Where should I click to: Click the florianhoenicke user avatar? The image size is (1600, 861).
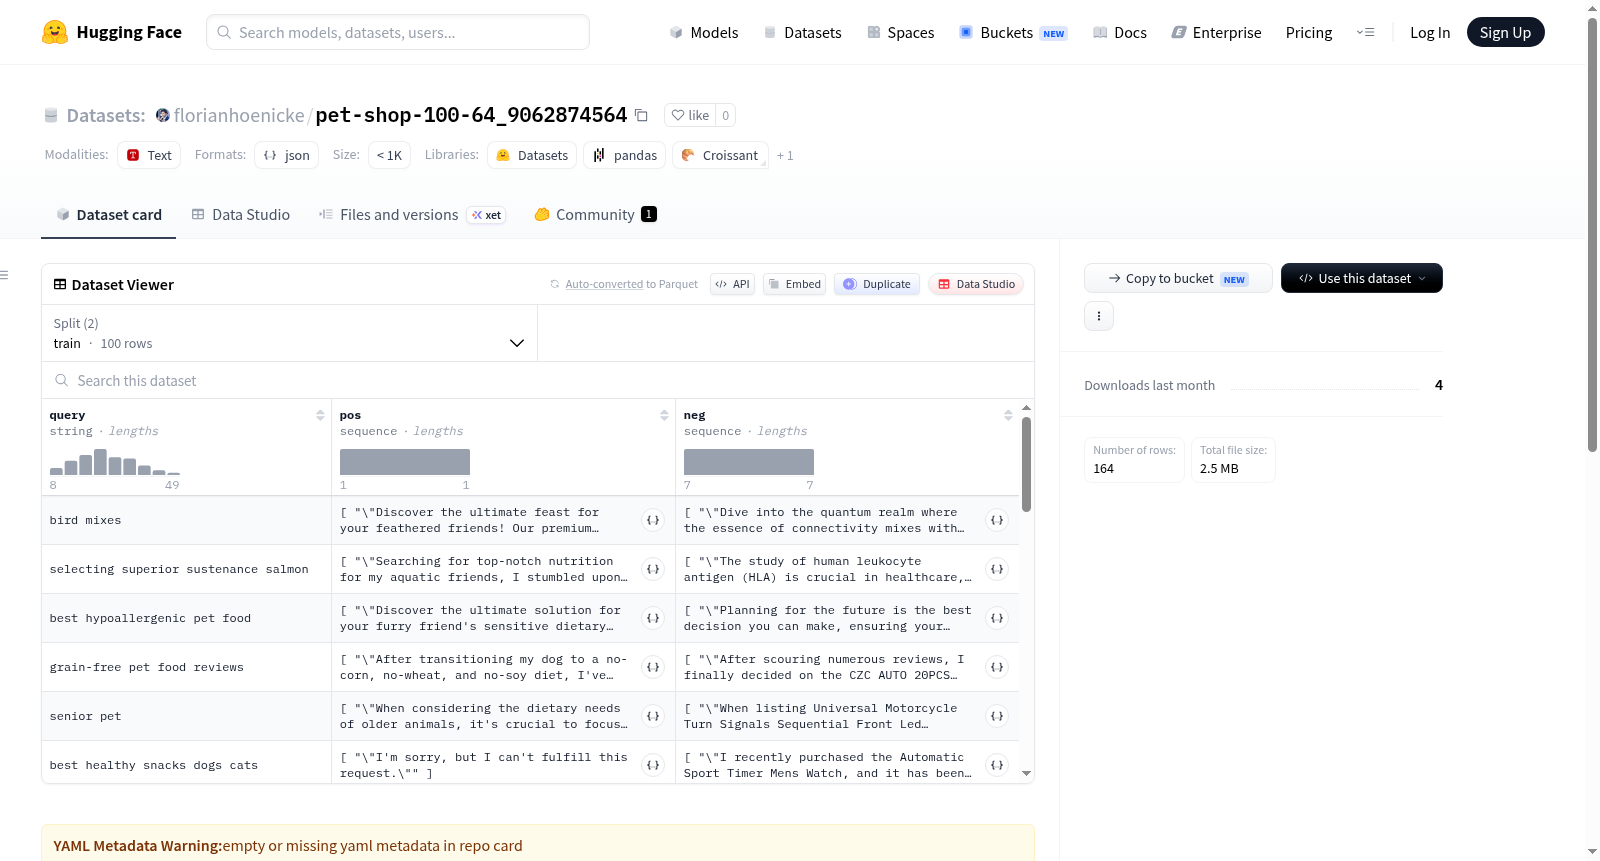pyautogui.click(x=163, y=115)
